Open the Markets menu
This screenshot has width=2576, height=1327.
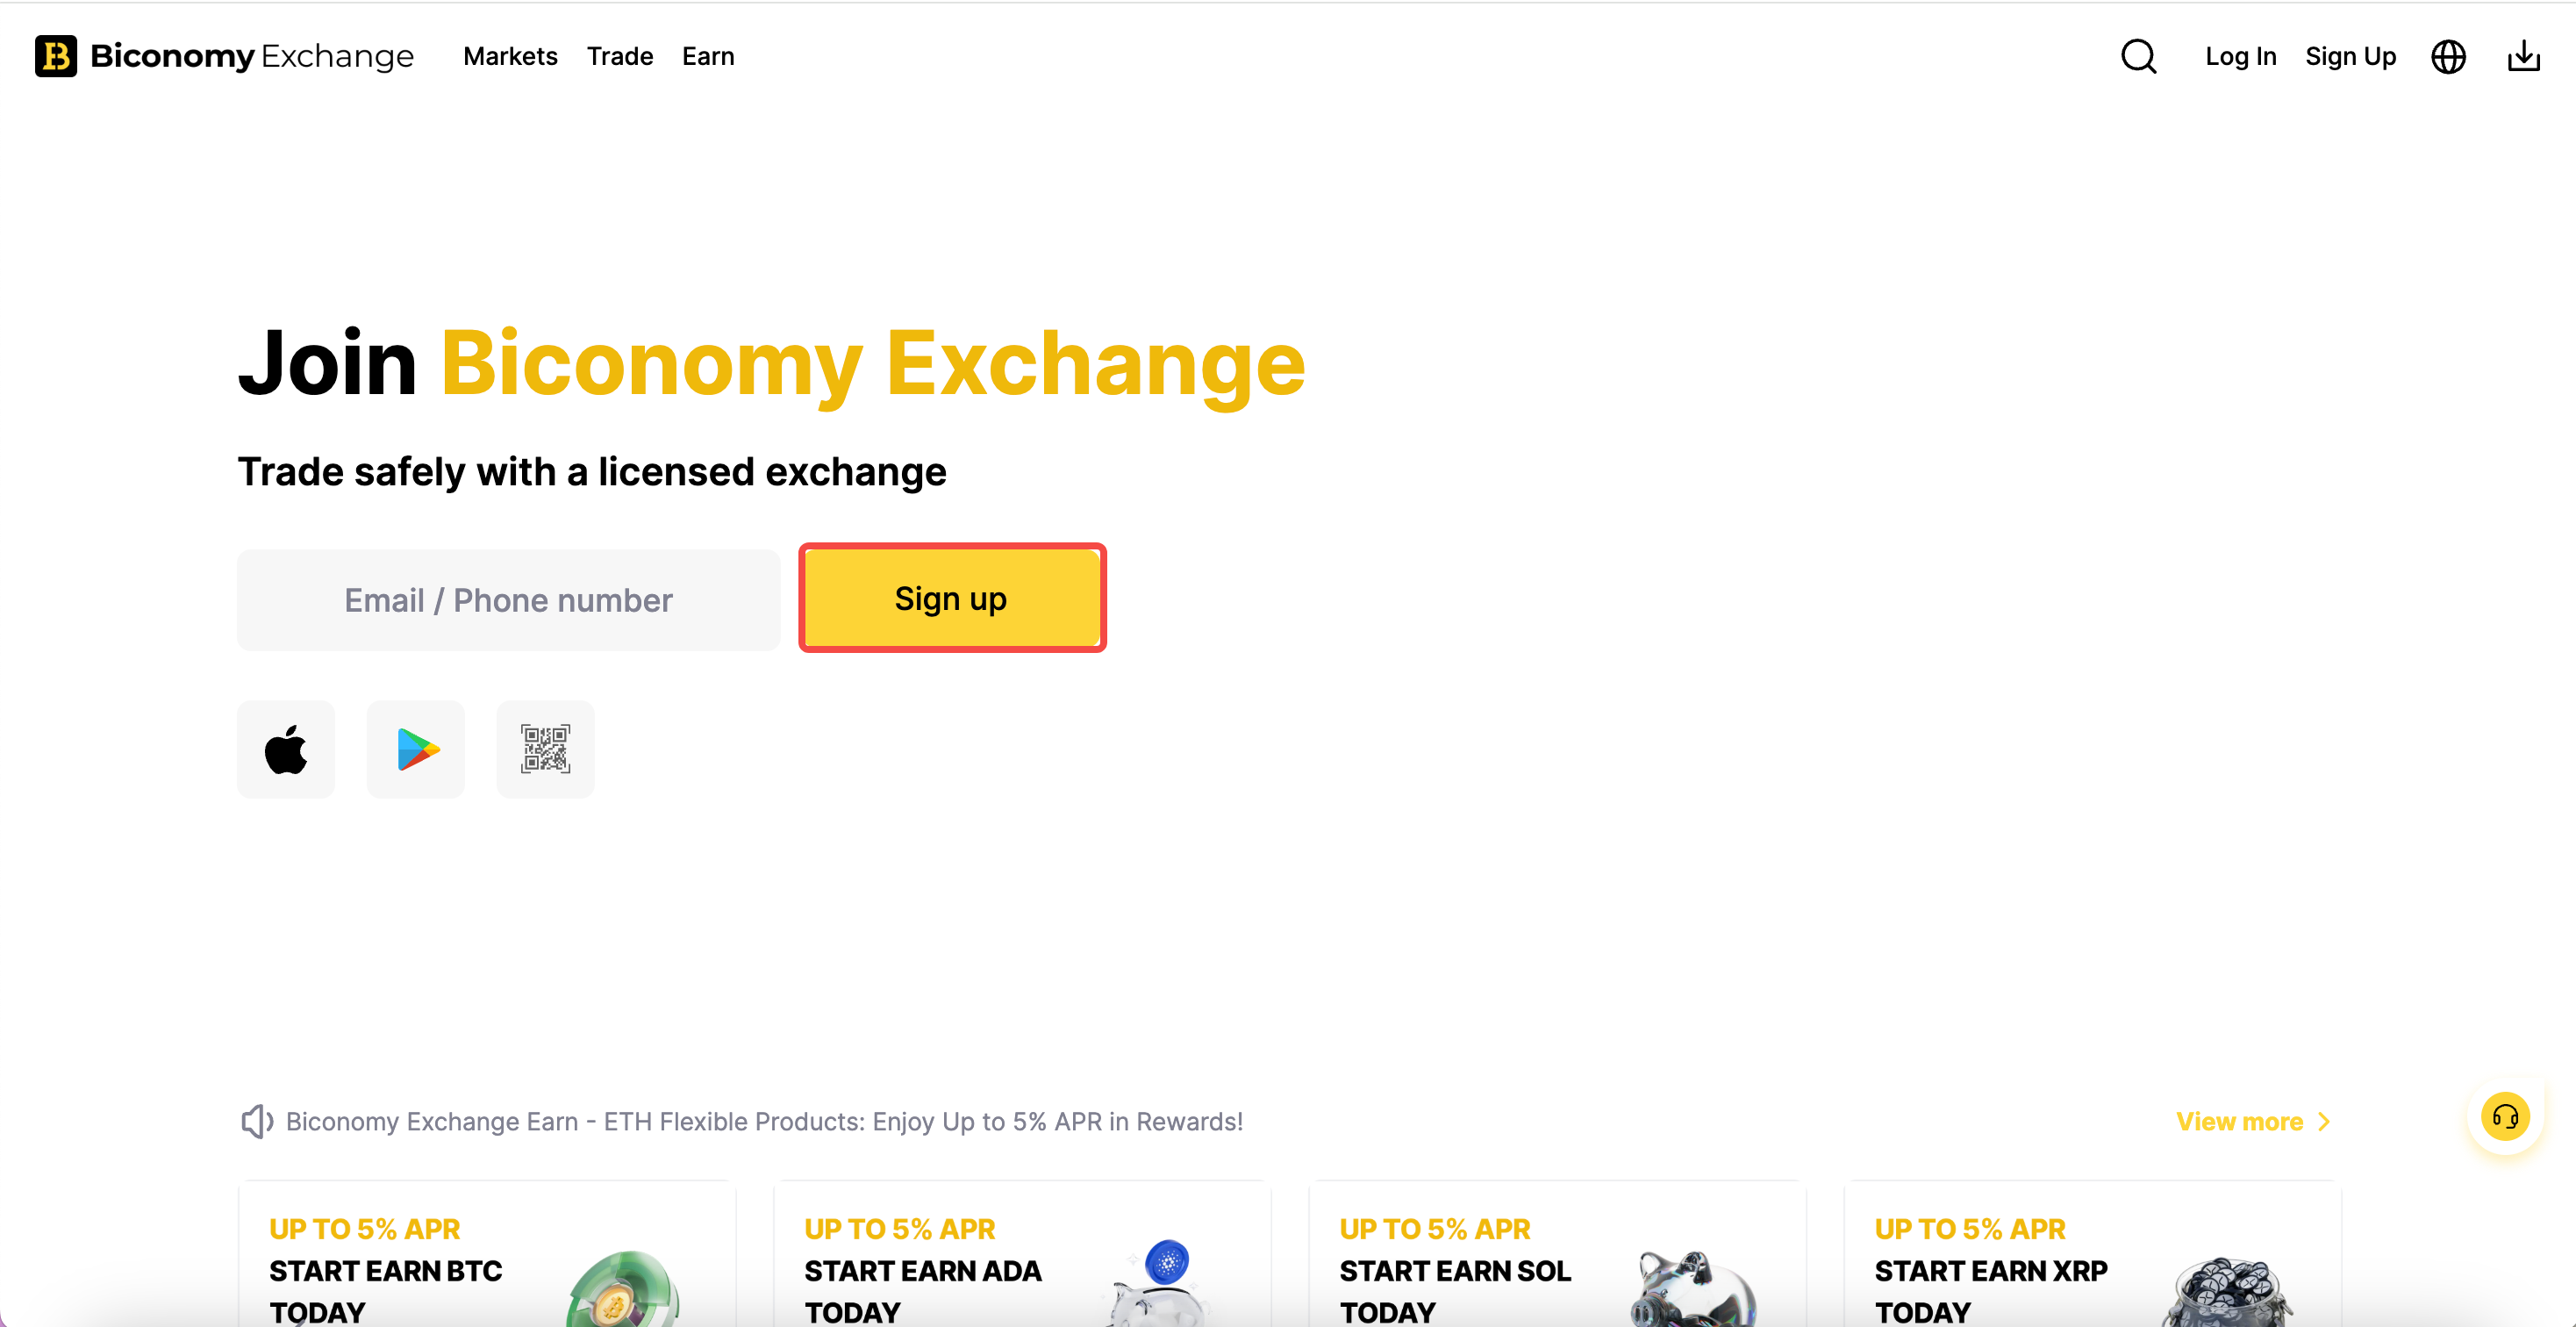pyautogui.click(x=510, y=56)
